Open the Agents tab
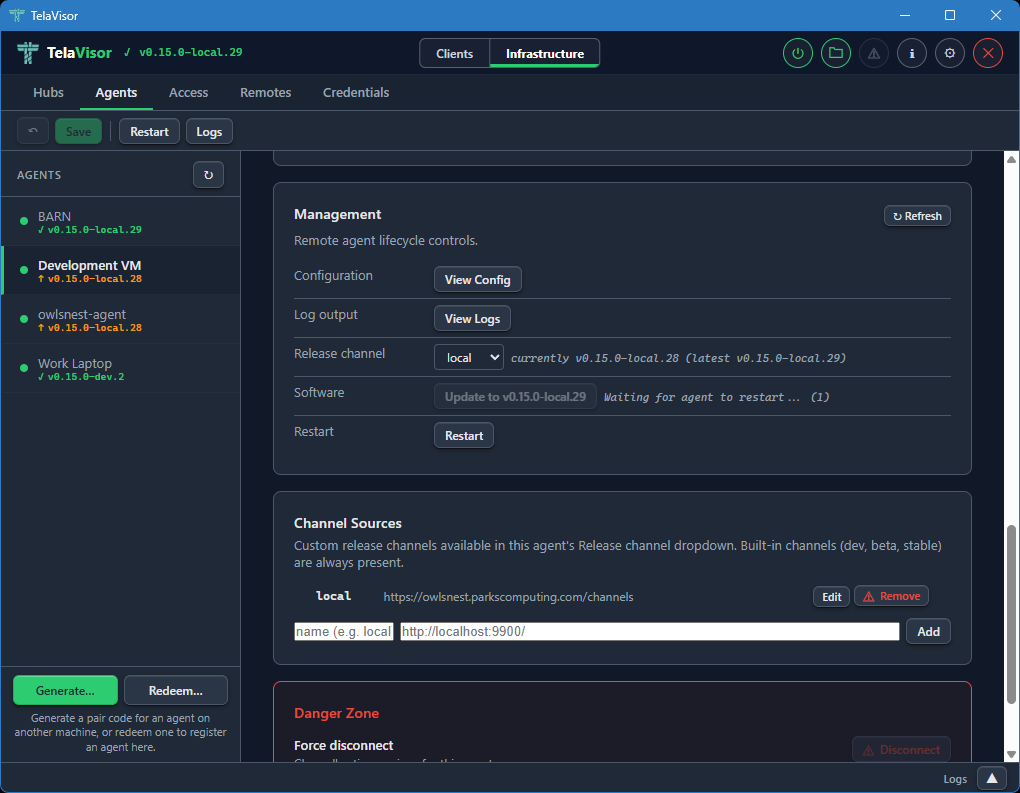This screenshot has height=793, width=1020. tap(116, 92)
